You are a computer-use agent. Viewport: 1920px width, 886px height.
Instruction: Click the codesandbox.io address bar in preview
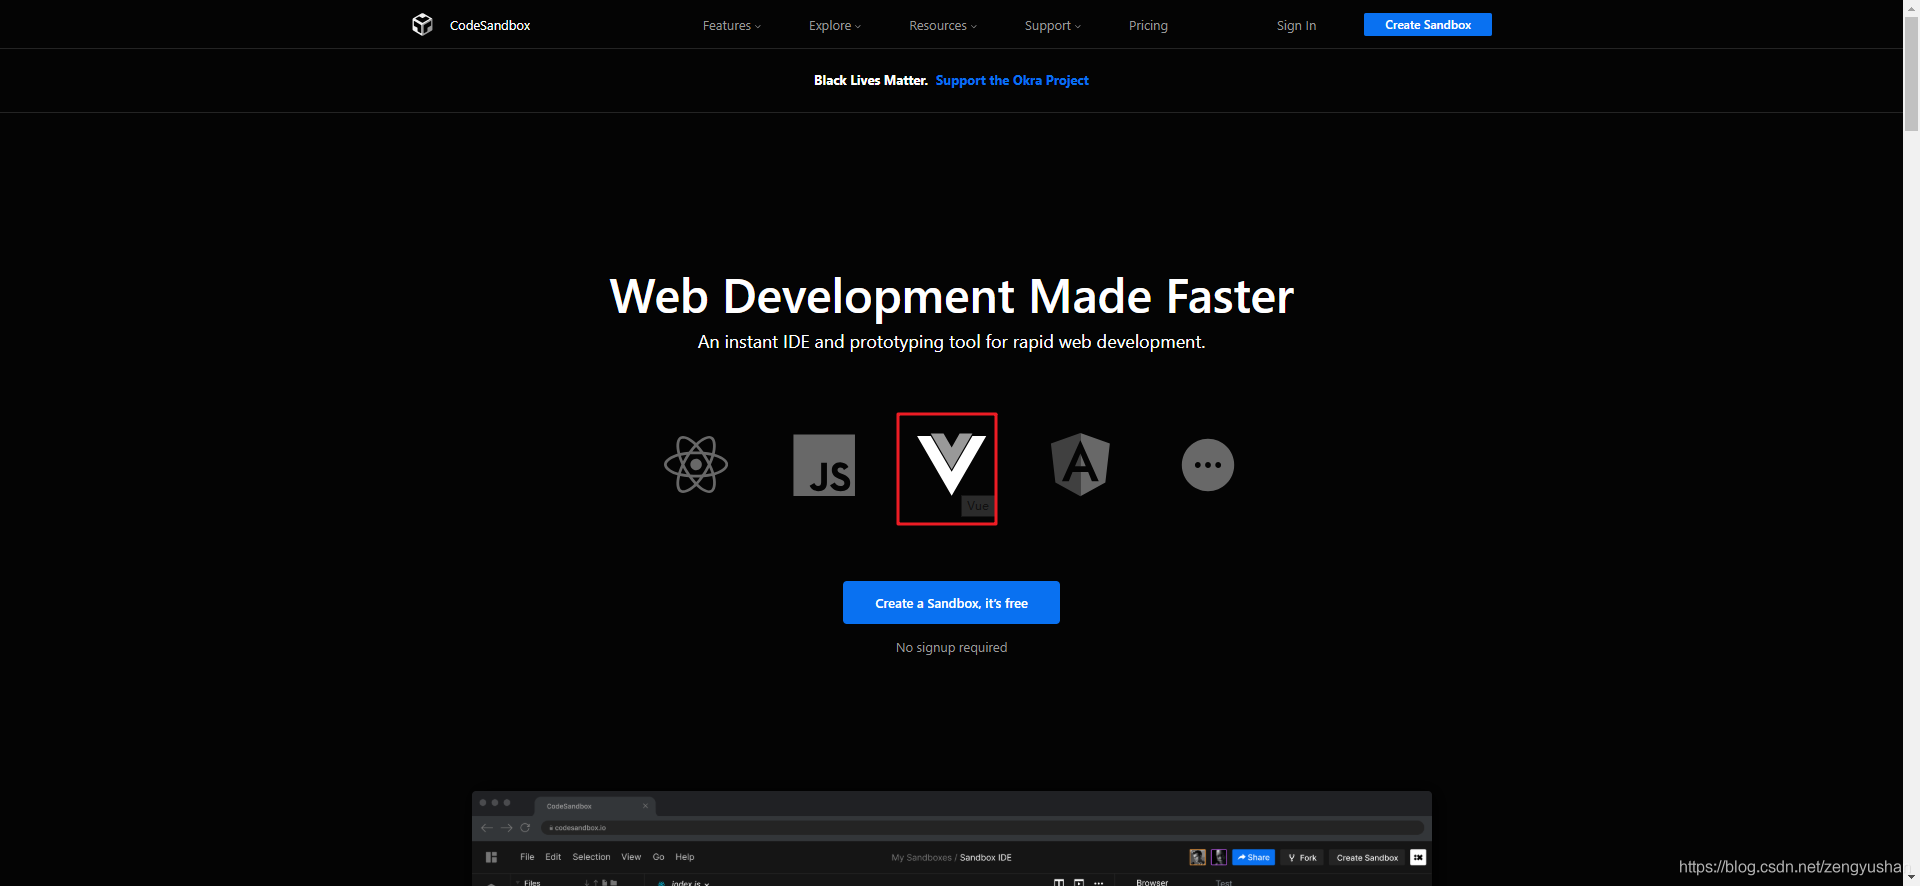pyautogui.click(x=982, y=828)
